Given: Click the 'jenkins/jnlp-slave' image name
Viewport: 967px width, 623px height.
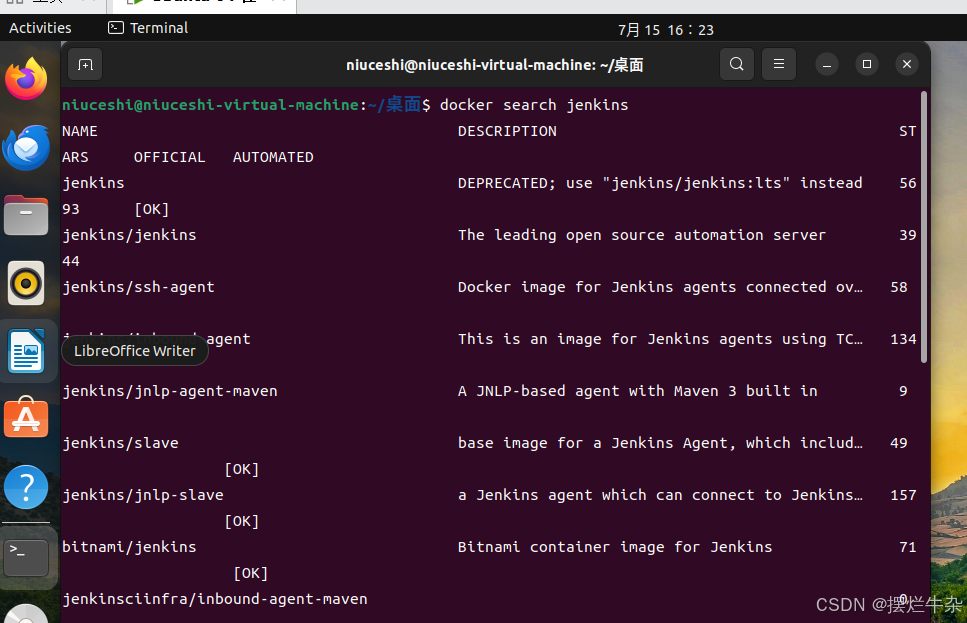Looking at the screenshot, I should pyautogui.click(x=142, y=495).
